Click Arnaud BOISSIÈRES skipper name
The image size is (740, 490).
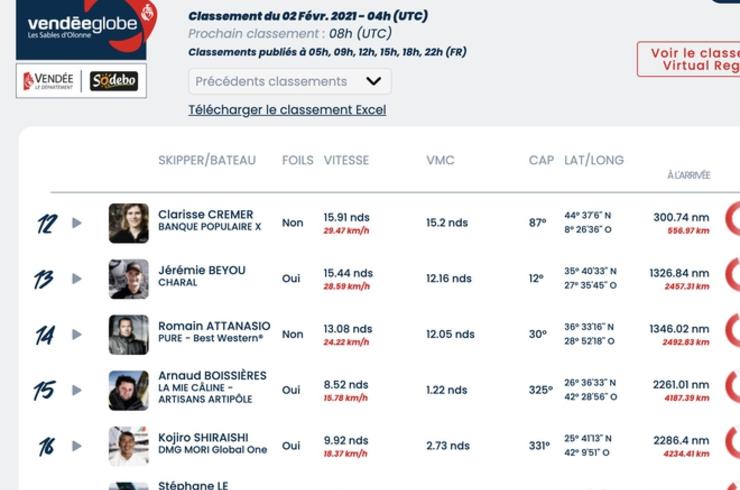tap(212, 376)
